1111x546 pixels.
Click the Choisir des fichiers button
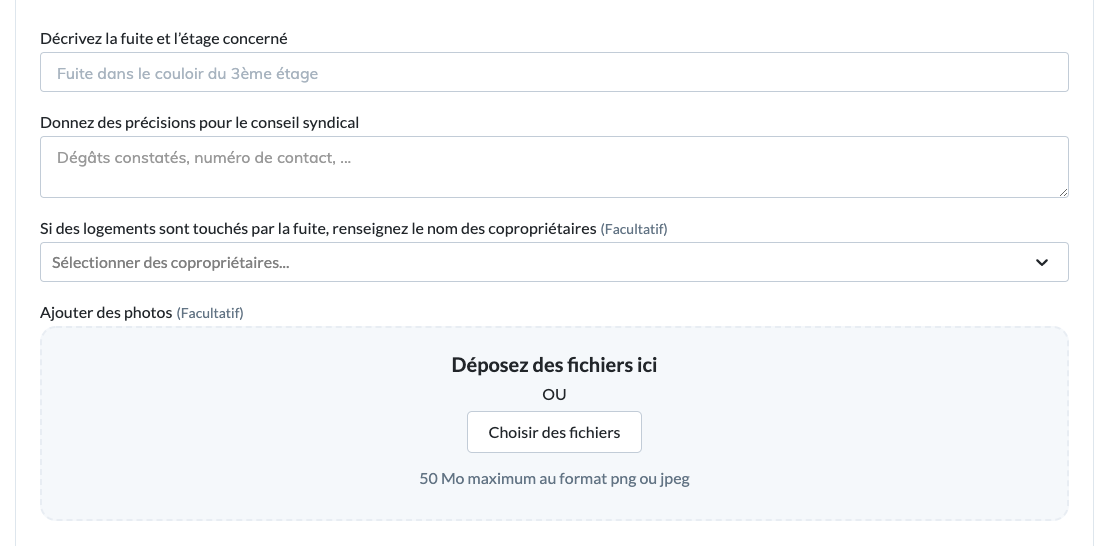point(554,432)
